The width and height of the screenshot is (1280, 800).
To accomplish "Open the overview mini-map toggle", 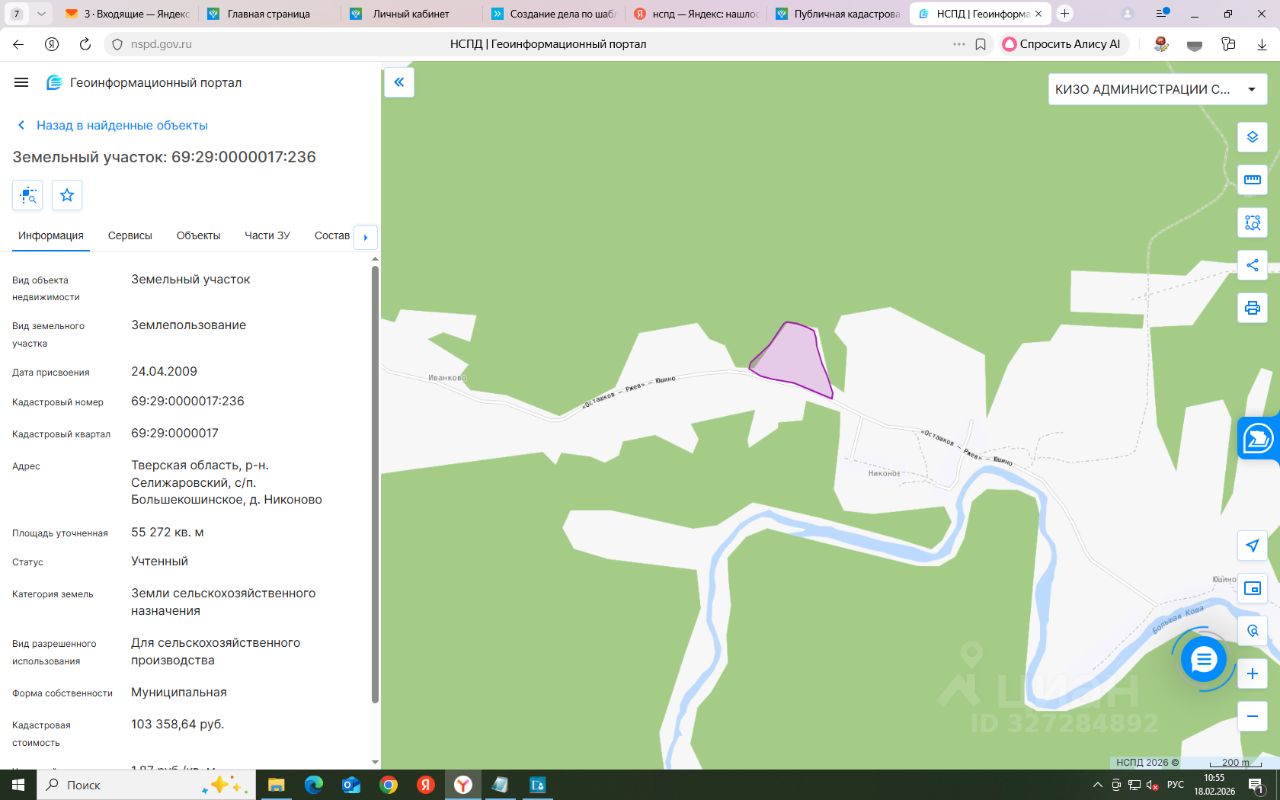I will click(x=1252, y=588).
